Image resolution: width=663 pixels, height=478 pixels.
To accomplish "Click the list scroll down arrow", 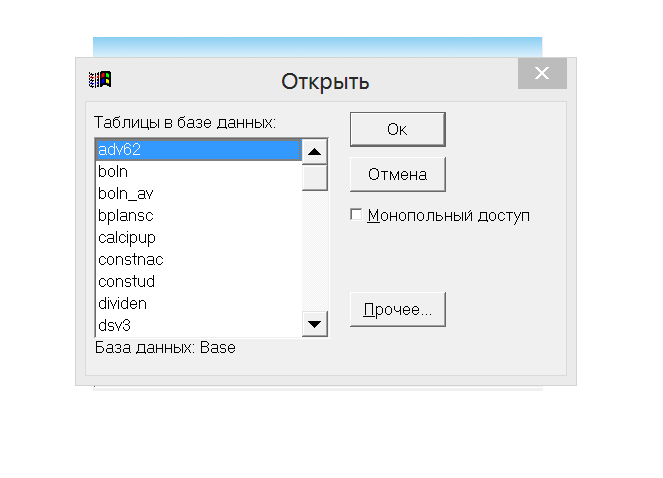I will coord(315,324).
